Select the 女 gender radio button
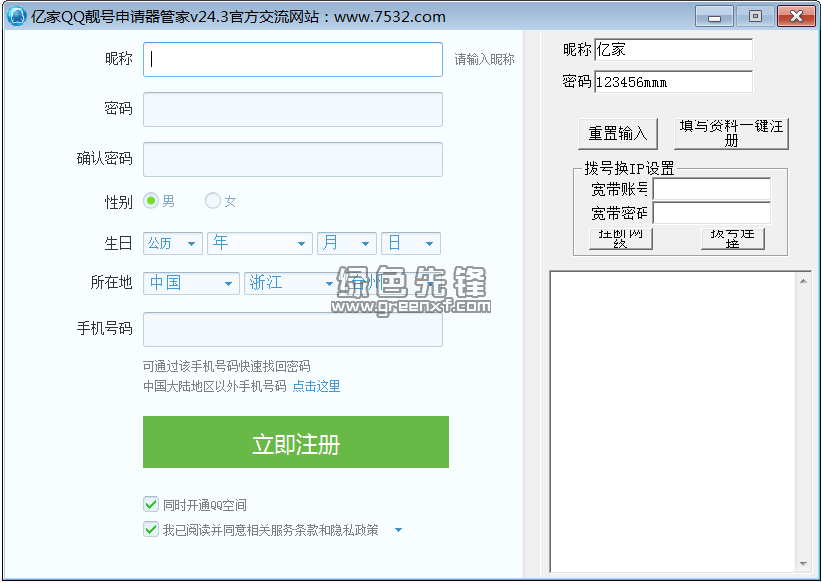This screenshot has height=583, width=822. click(212, 201)
